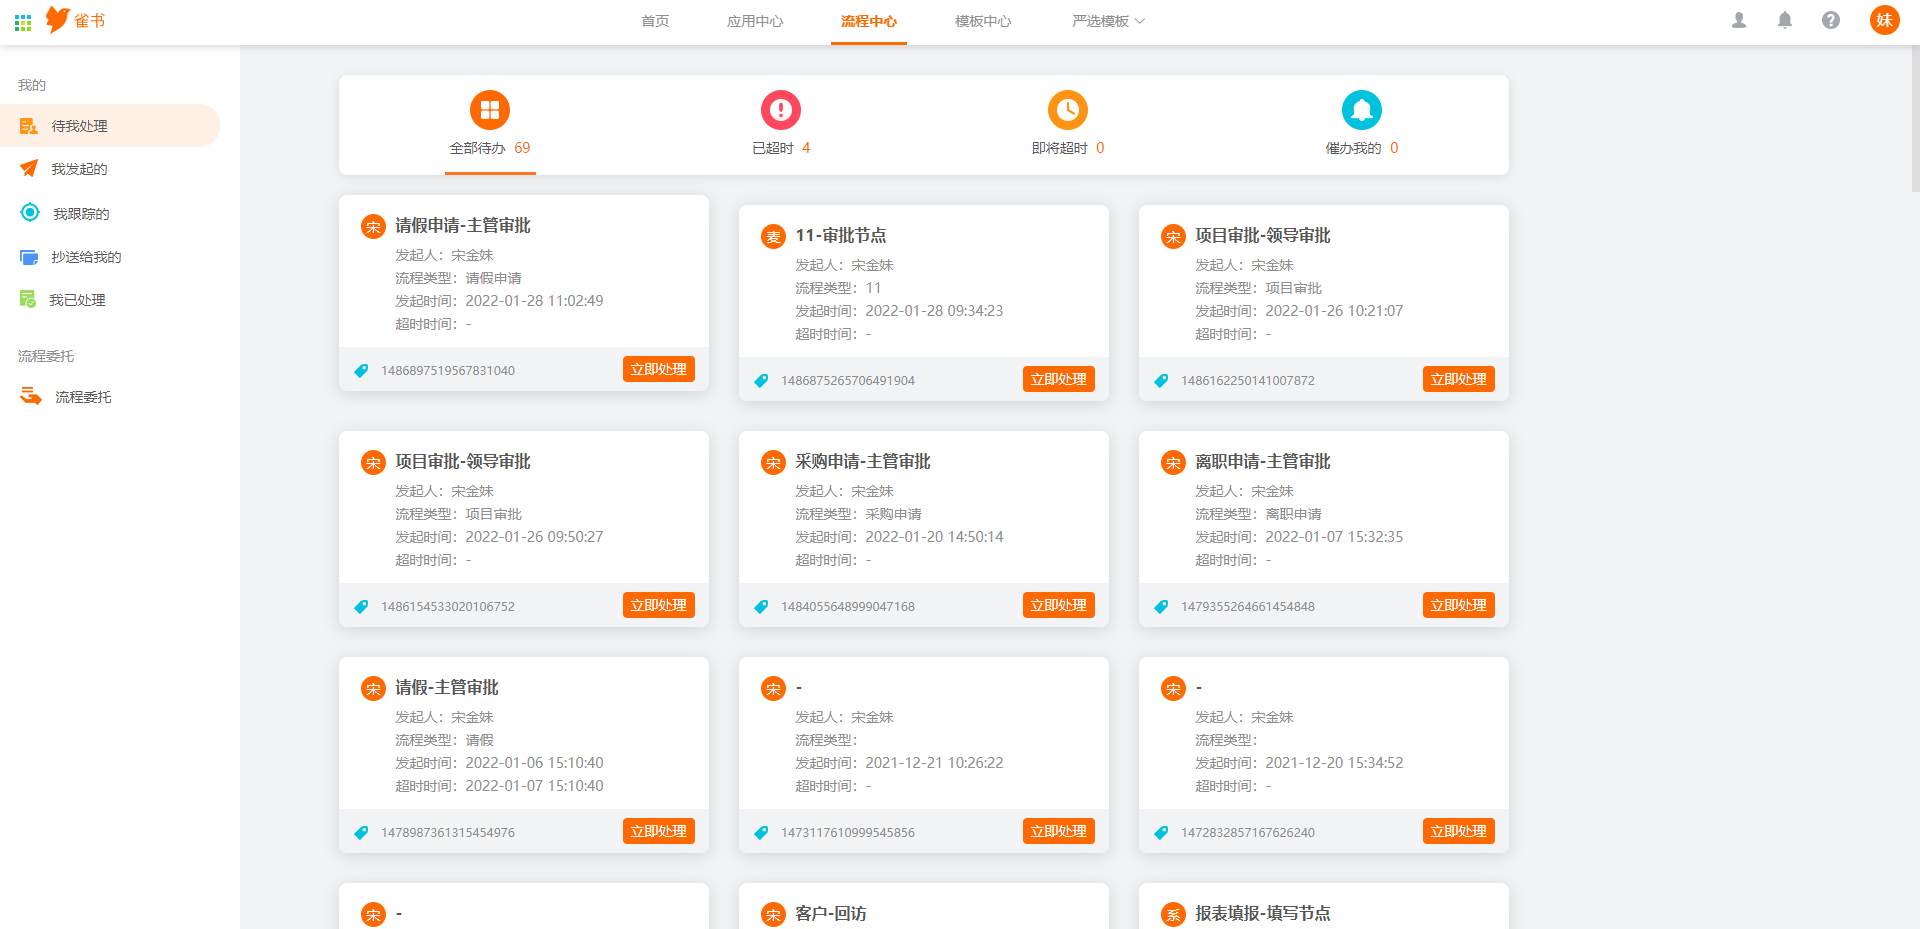Open the notifications bell icon
The height and width of the screenshot is (929, 1920).
(1785, 20)
